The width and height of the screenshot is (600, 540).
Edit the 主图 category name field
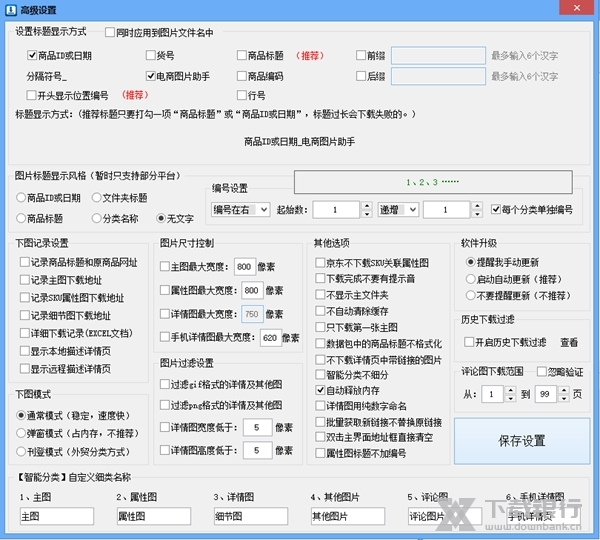point(57,516)
